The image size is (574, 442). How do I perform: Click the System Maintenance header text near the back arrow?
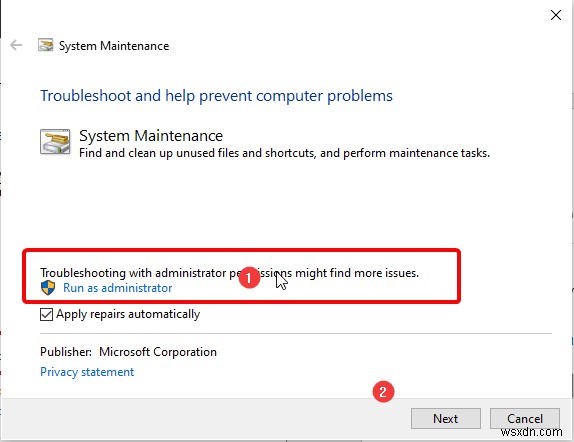114,46
